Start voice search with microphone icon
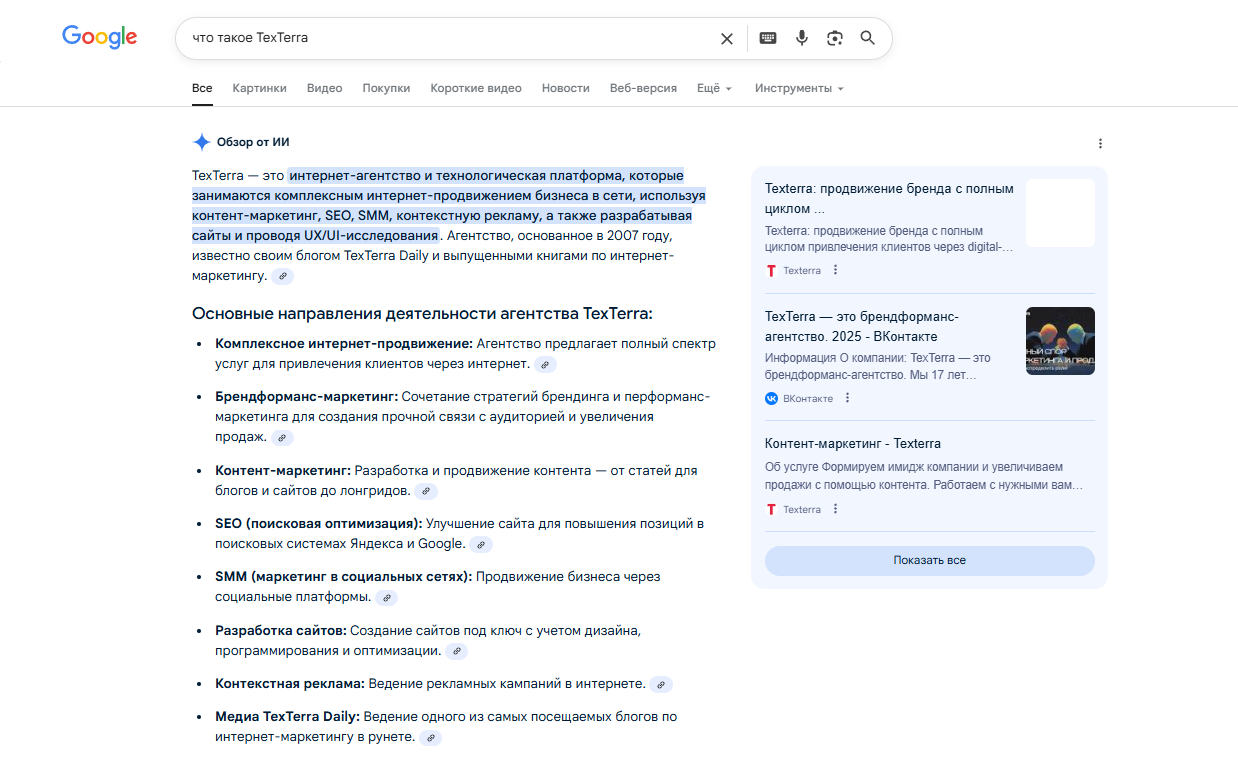1238x758 pixels. (x=801, y=38)
